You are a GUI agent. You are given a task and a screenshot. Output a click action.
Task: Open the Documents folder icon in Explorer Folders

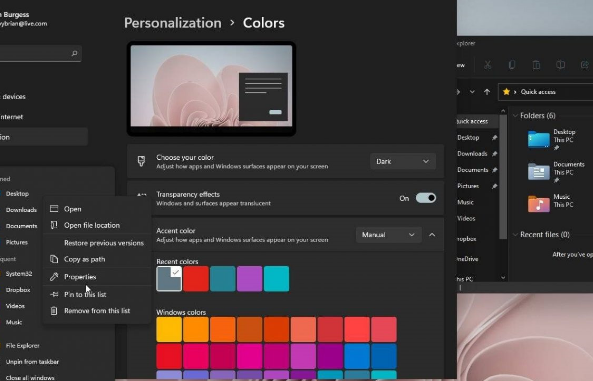coord(539,172)
